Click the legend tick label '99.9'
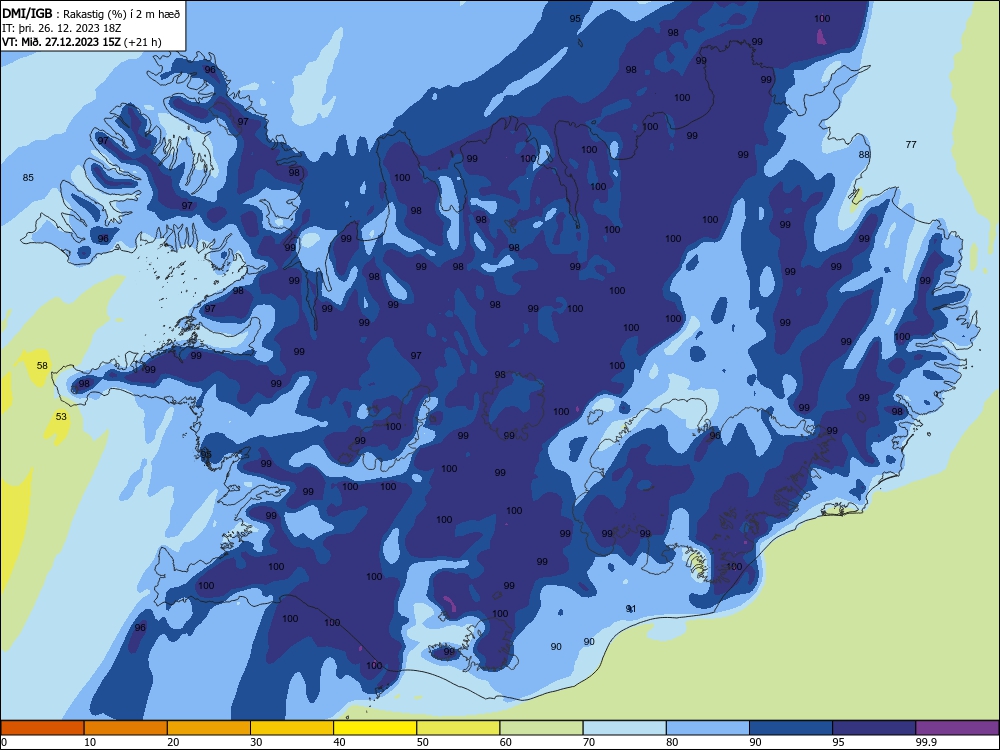Screen dimensions: 1000x750 pos(926,742)
